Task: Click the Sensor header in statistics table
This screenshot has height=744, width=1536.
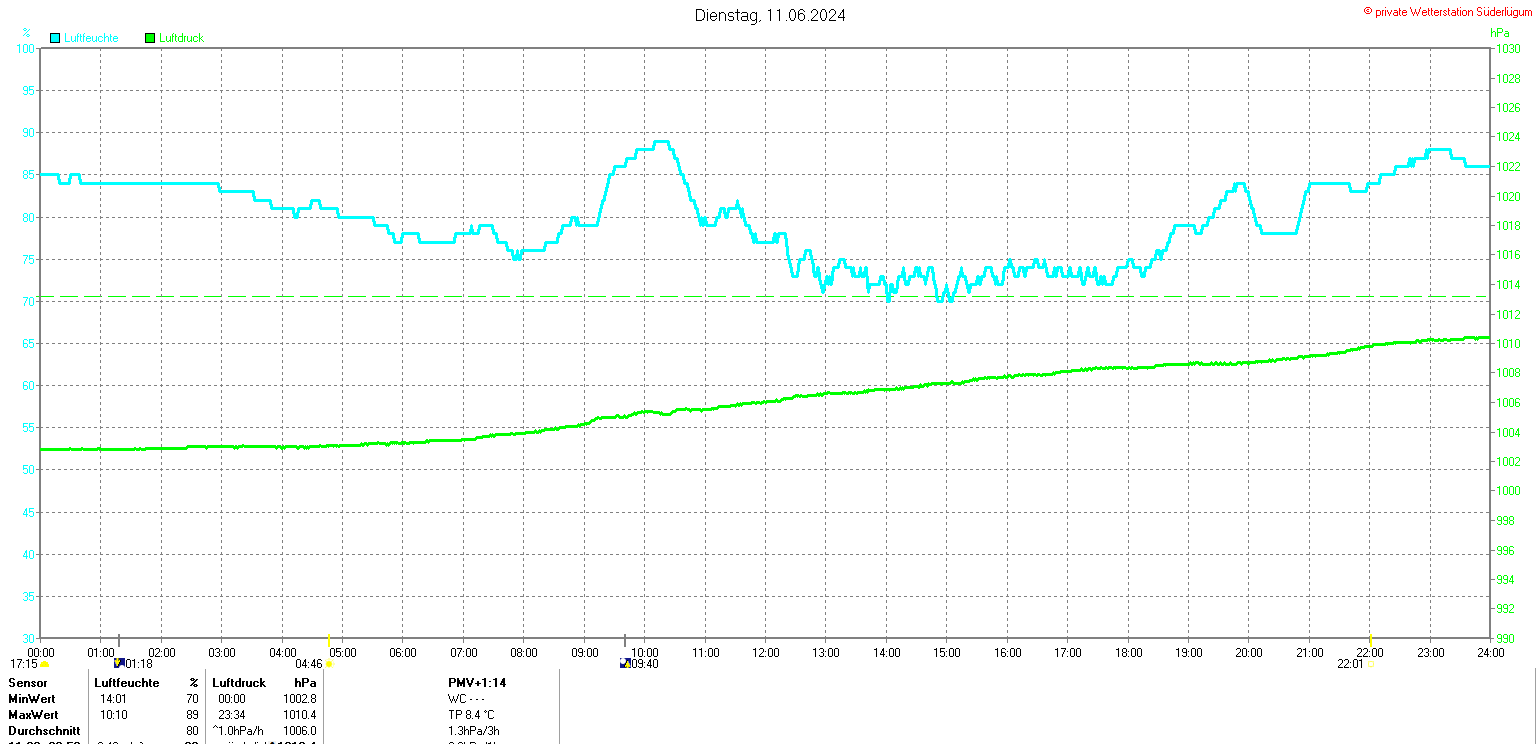Action: [27, 682]
